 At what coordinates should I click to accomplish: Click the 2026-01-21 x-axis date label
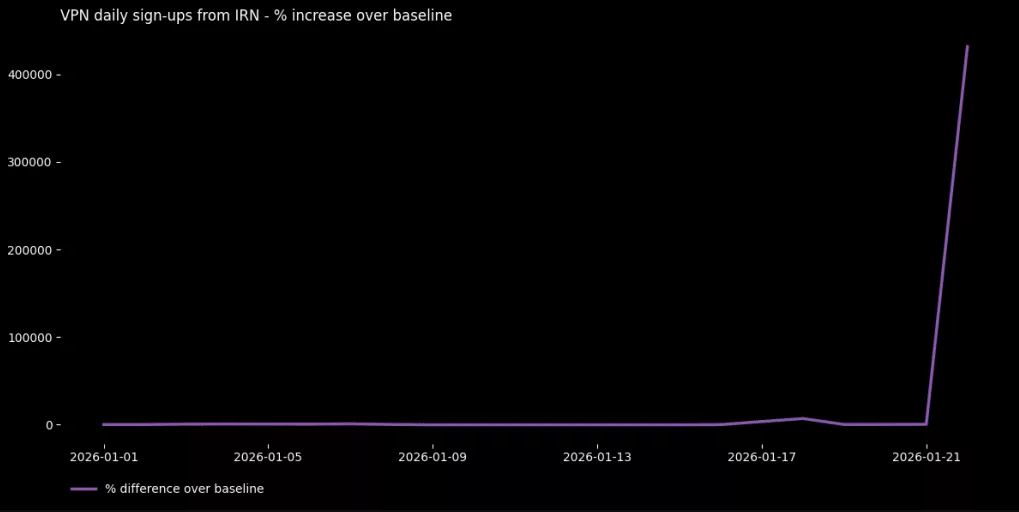click(926, 457)
